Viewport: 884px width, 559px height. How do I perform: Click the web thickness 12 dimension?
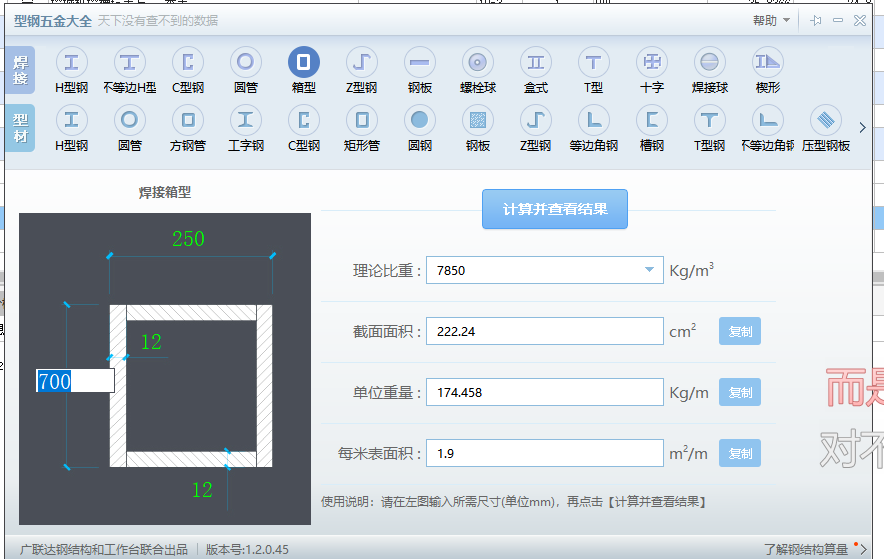tap(151, 342)
